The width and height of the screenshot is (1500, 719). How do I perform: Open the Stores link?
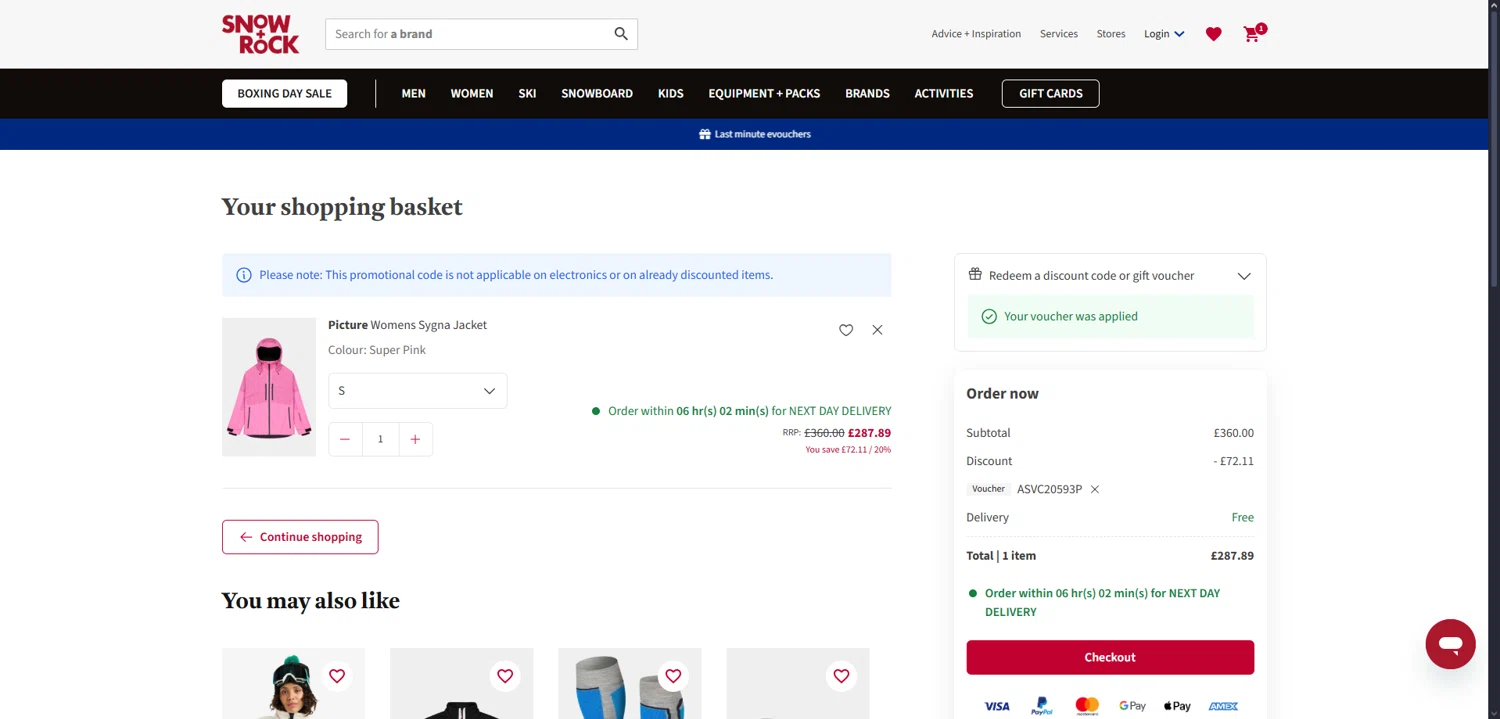click(1111, 34)
